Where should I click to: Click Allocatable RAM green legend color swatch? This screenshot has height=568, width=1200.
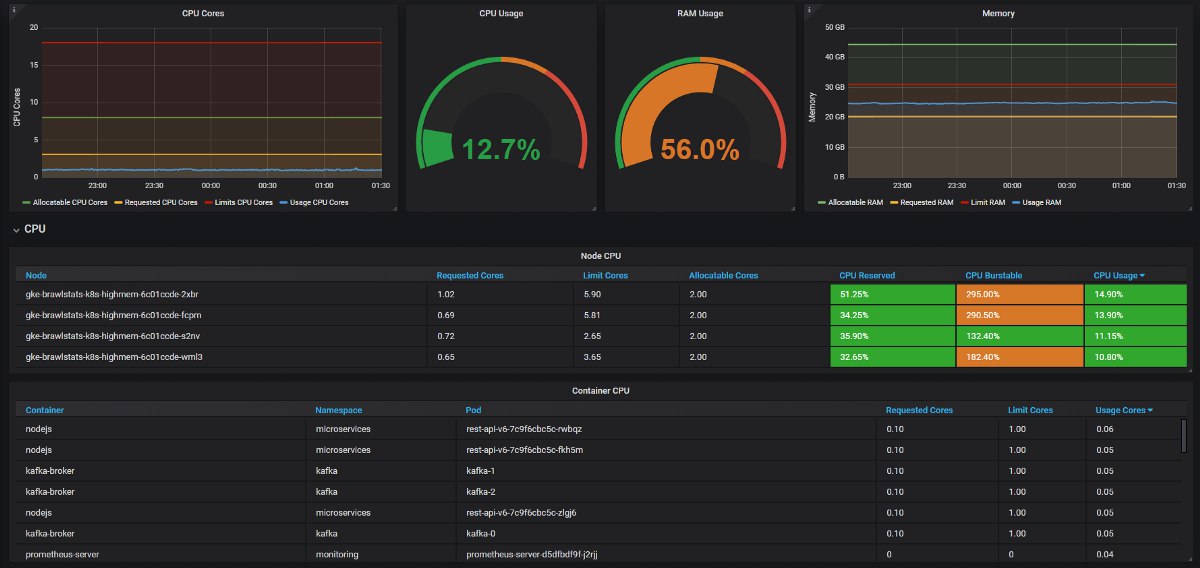click(823, 202)
